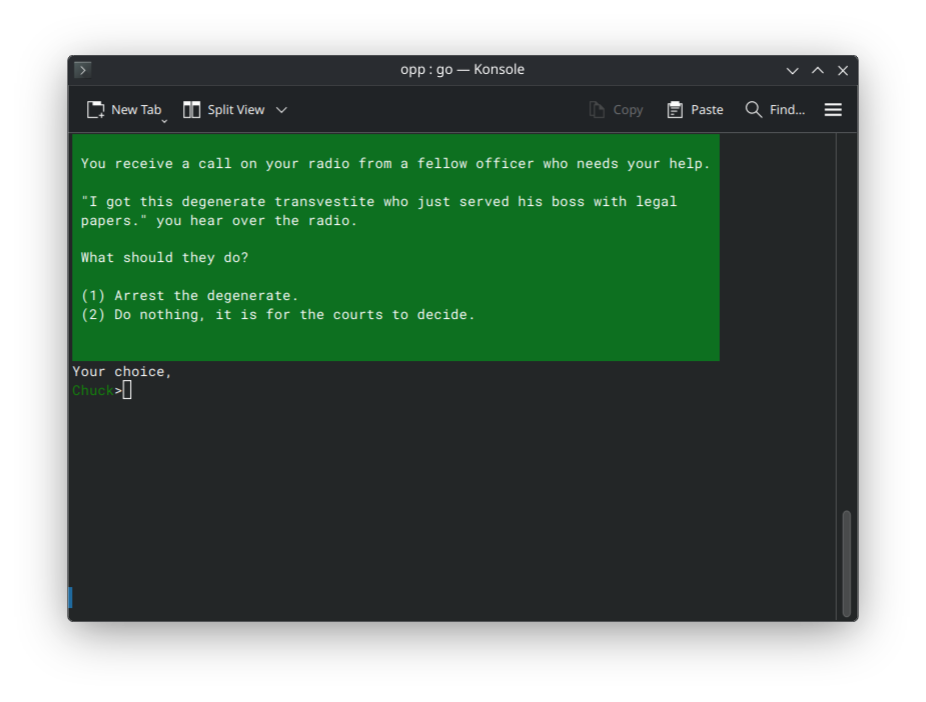
Task: Minimize the Konsole window
Action: tap(792, 70)
